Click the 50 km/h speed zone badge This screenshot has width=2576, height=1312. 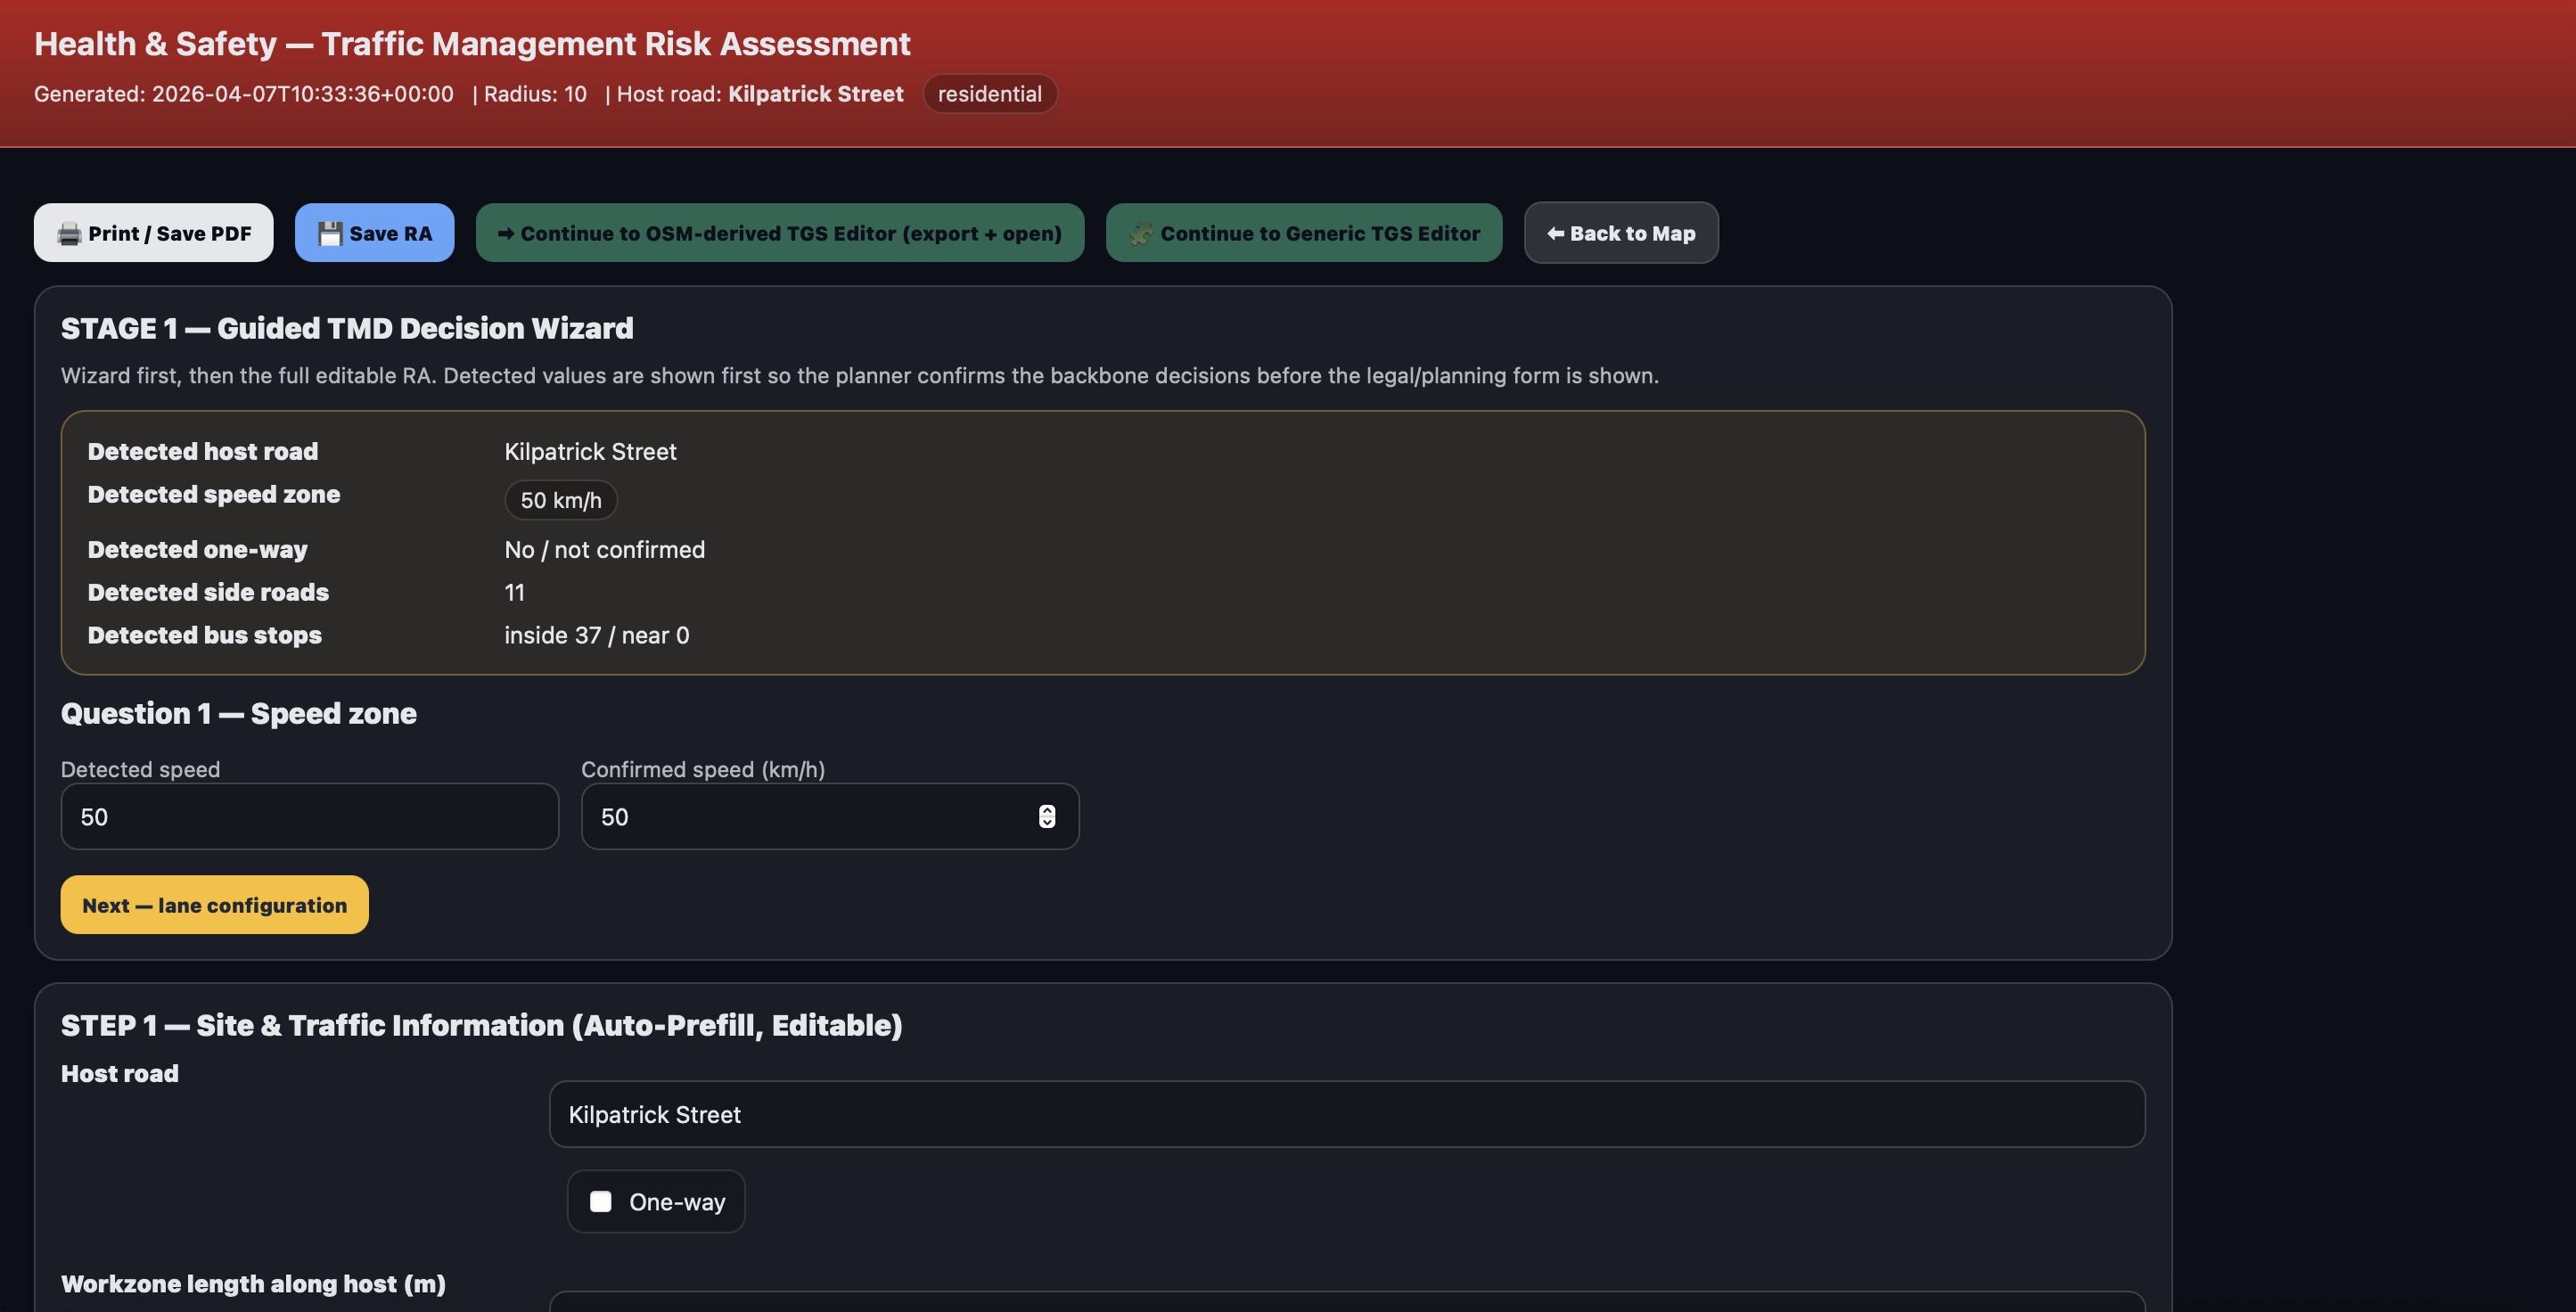coord(561,500)
